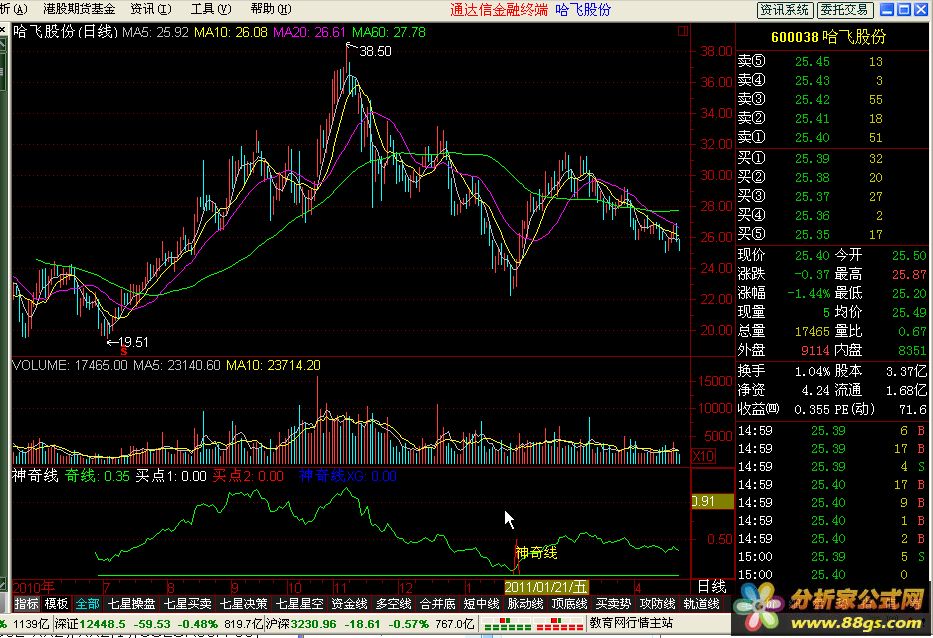Image resolution: width=933 pixels, height=638 pixels.
Task: Switch to the 七星星空 indicator
Action: [299, 603]
